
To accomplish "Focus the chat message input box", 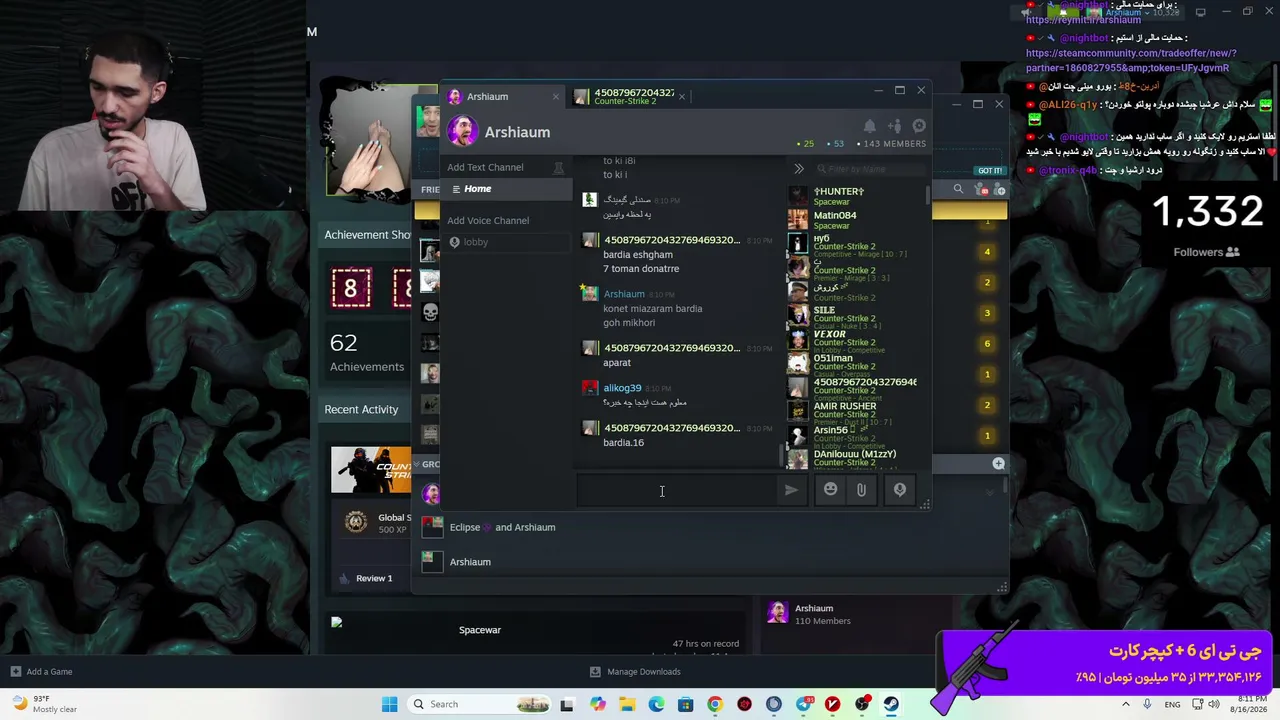I will click(x=677, y=490).
